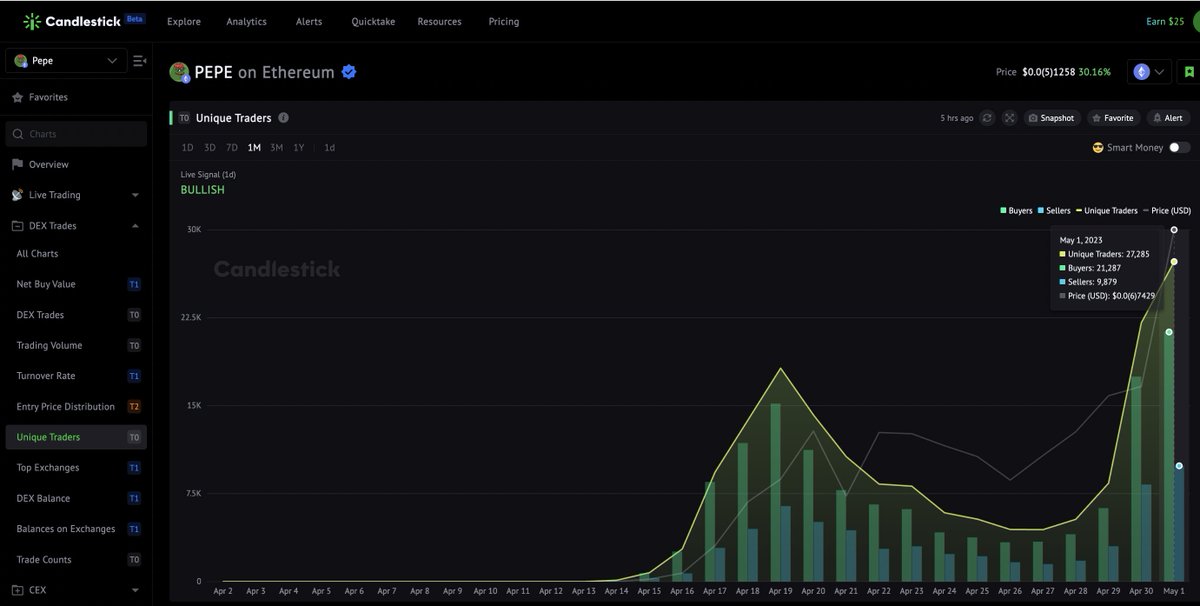The height and width of the screenshot is (606, 1200).
Task: Select the 1d interval option
Action: click(329, 148)
